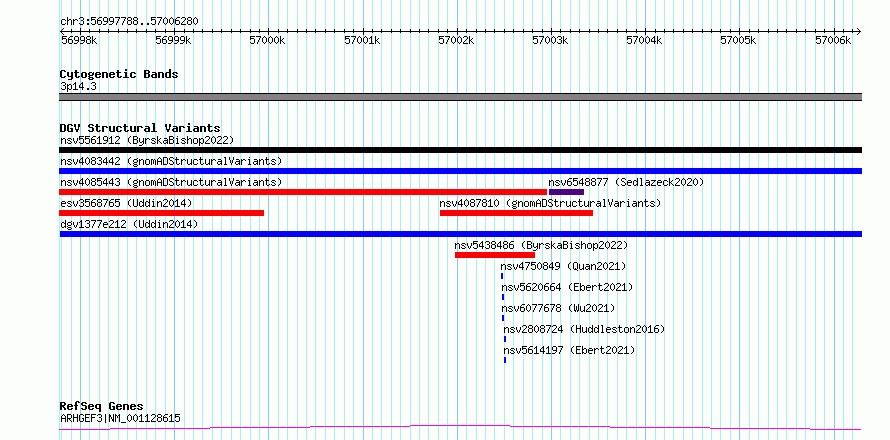The image size is (890, 440).
Task: Click the 57005k ruler tick label
Action: pos(738,40)
